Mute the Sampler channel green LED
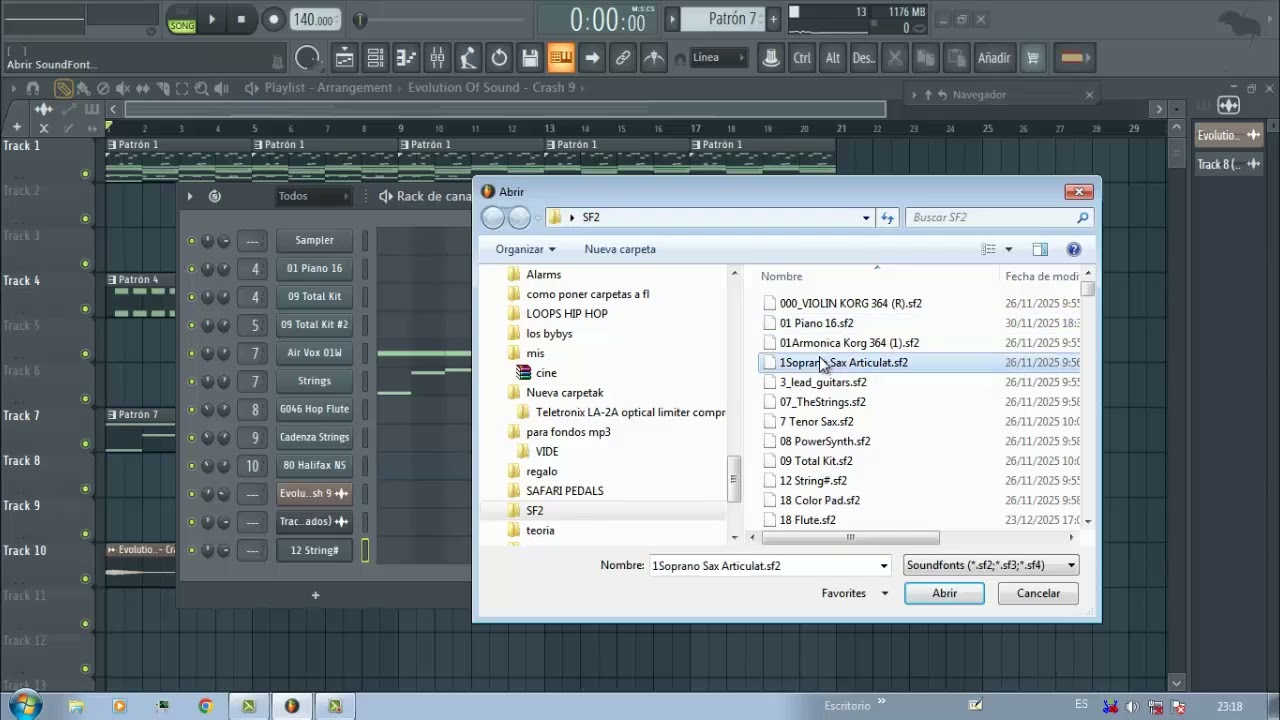The width and height of the screenshot is (1280, 720). (191, 241)
